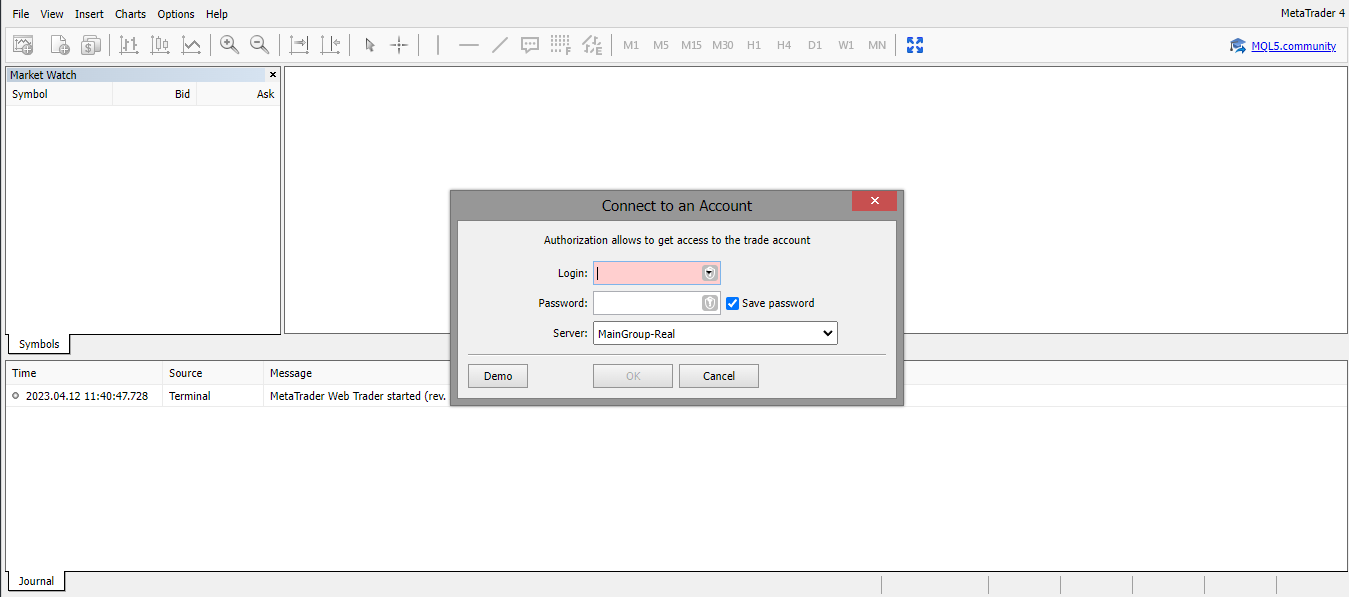Click the Zoom Out magnifier icon
This screenshot has width=1349, height=597.
259,45
